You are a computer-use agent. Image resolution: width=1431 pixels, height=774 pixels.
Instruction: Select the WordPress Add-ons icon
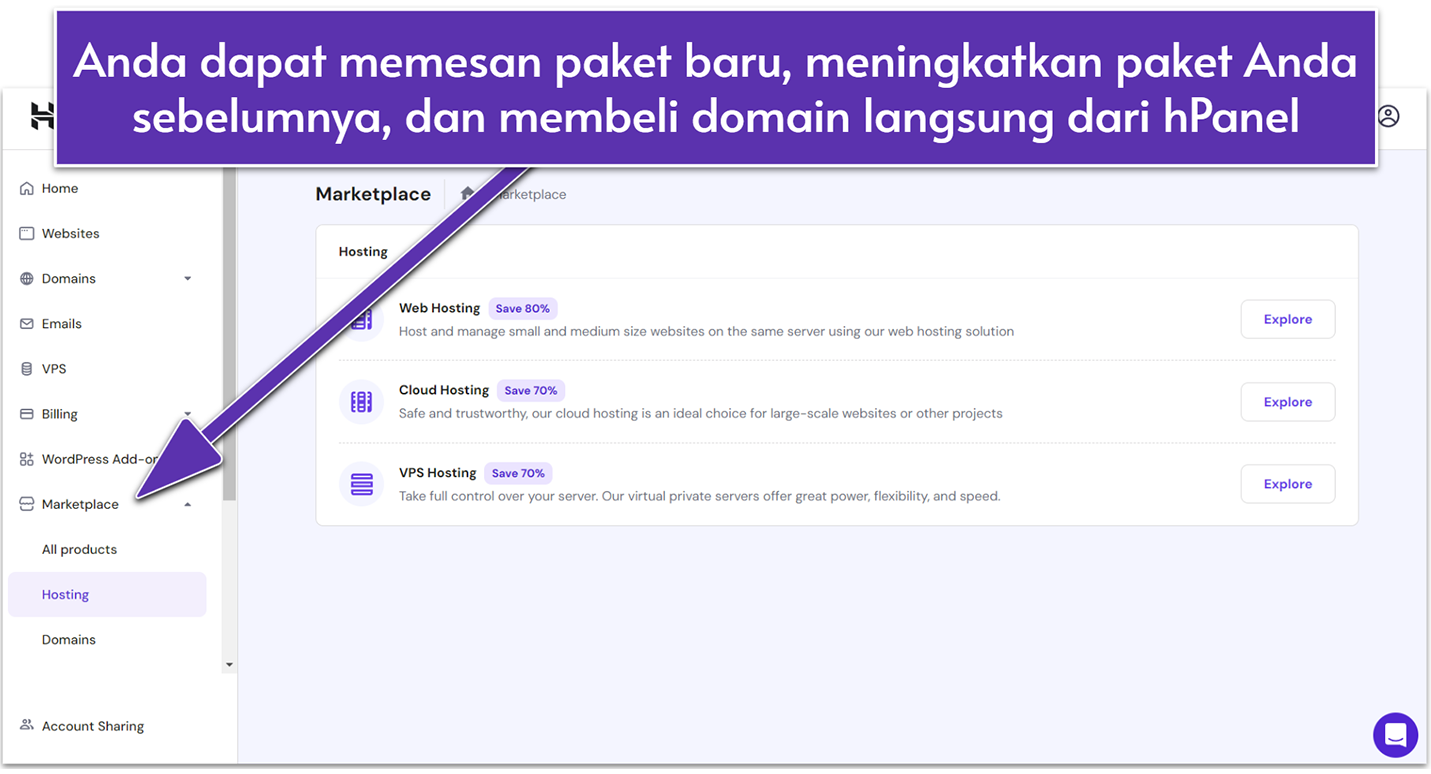[25, 458]
